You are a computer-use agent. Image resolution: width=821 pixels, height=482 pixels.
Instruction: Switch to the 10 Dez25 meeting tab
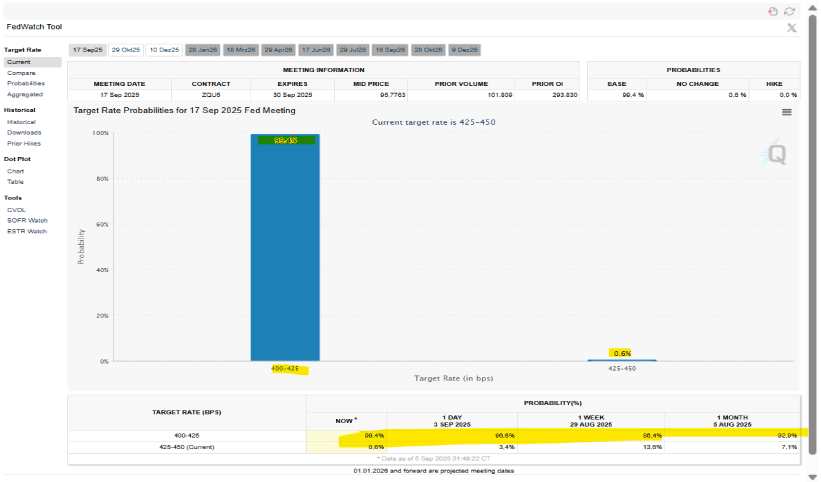coord(164,49)
